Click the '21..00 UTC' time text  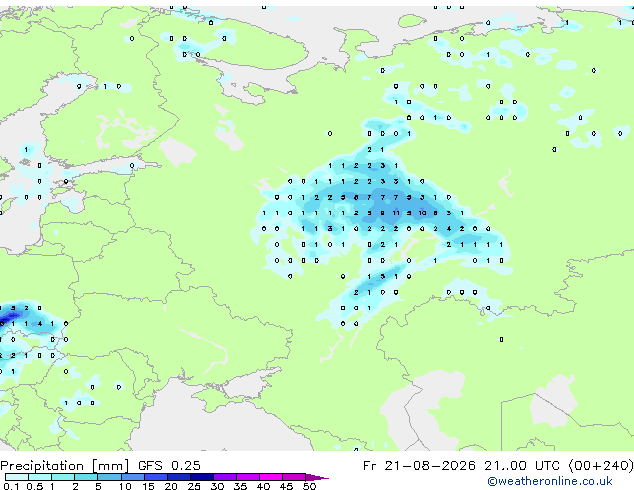coord(524,466)
